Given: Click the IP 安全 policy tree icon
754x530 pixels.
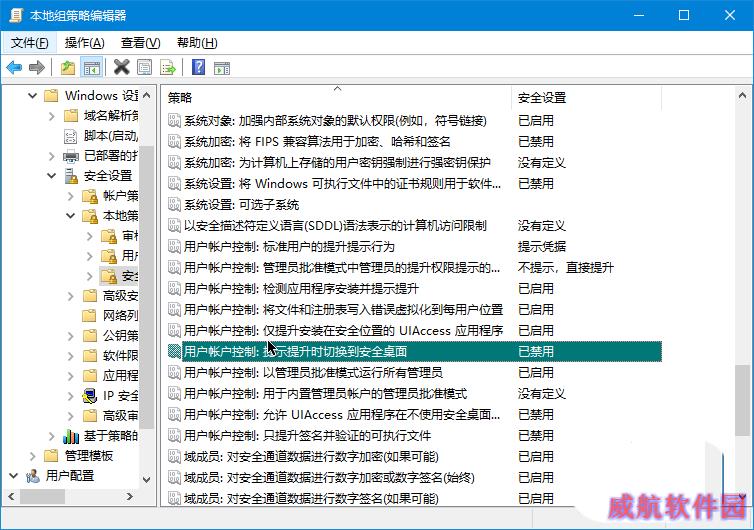Looking at the screenshot, I should point(90,395).
